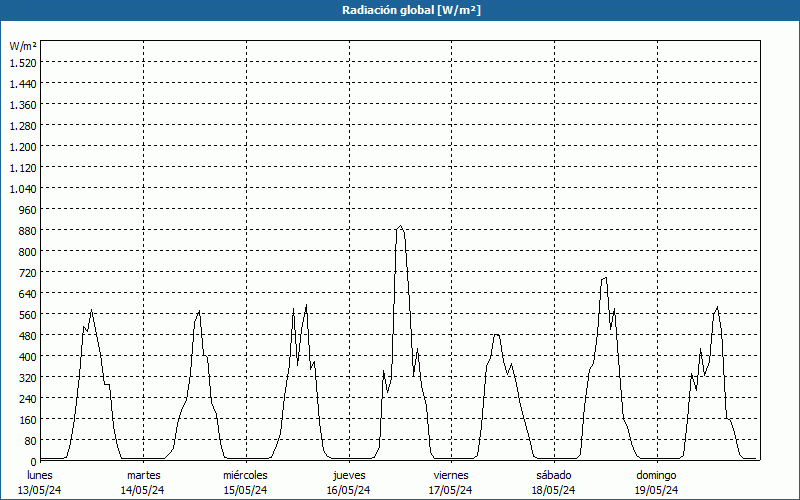The width and height of the screenshot is (800, 500).
Task: Click the 240 y-axis value
Action: pos(28,399)
